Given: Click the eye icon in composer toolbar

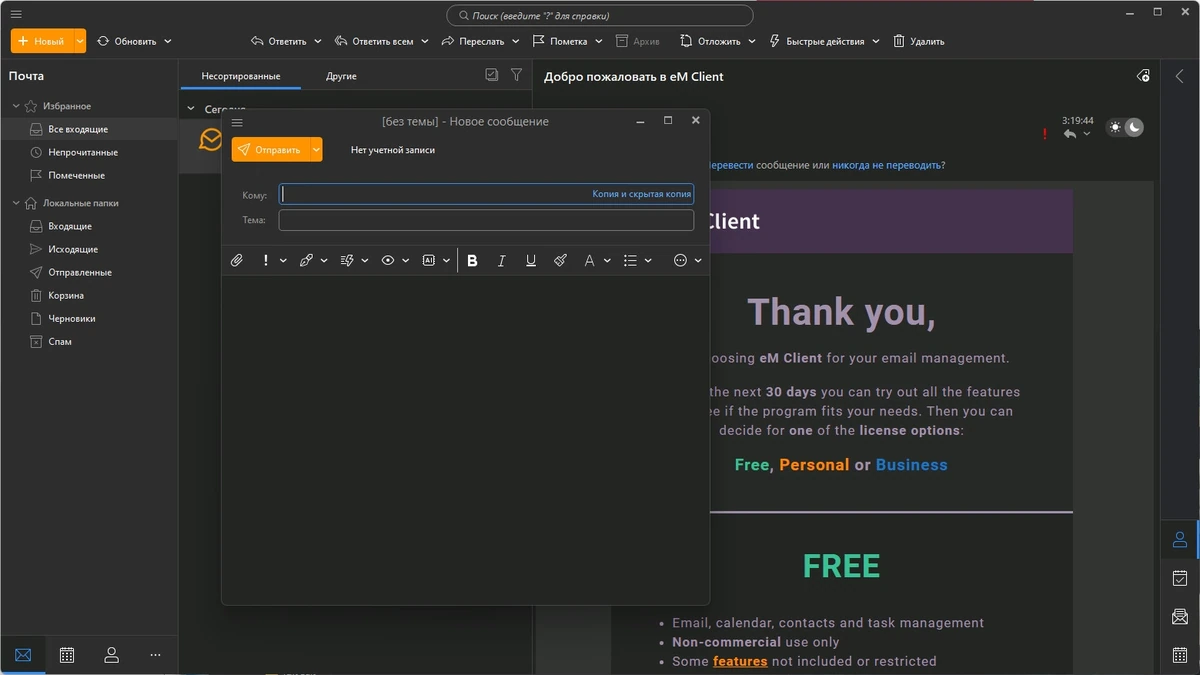Looking at the screenshot, I should pos(388,260).
